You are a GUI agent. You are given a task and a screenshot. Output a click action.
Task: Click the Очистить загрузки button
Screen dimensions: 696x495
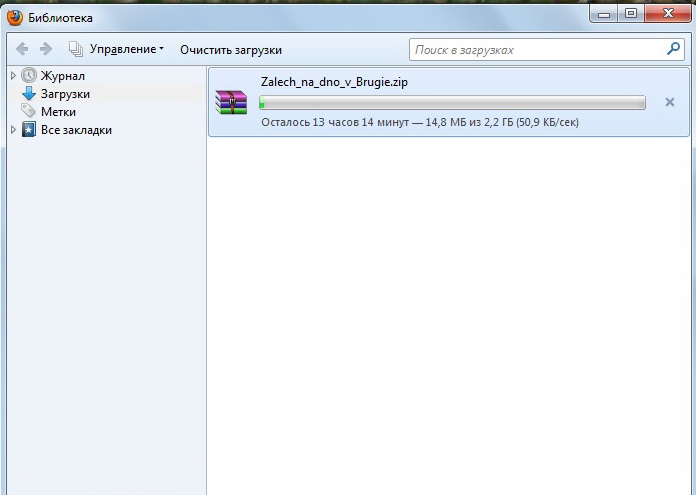[x=231, y=50]
